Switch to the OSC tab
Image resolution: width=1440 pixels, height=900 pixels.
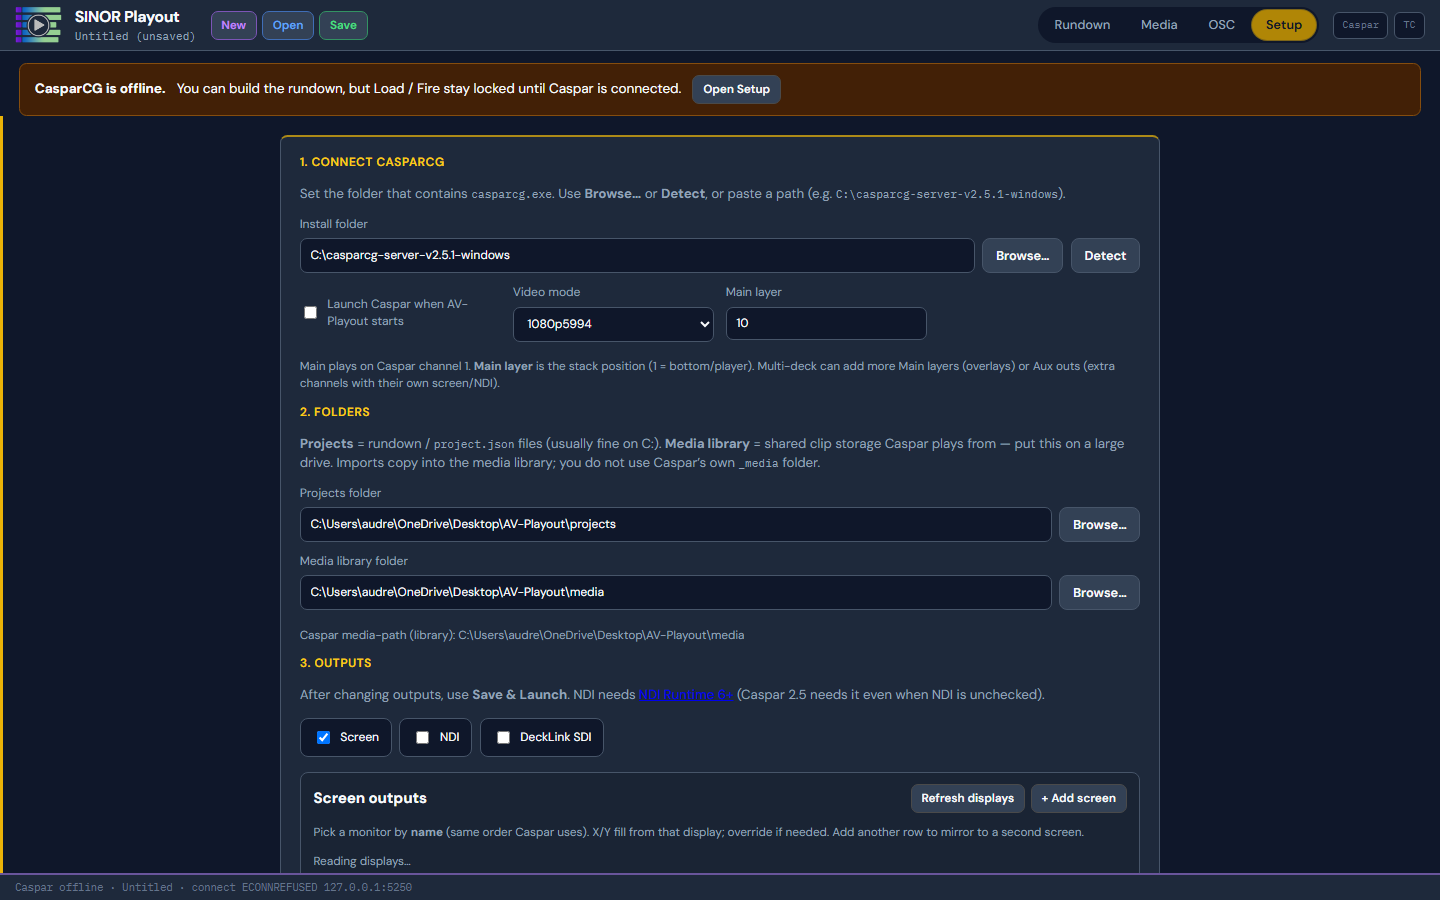pyautogui.click(x=1221, y=25)
